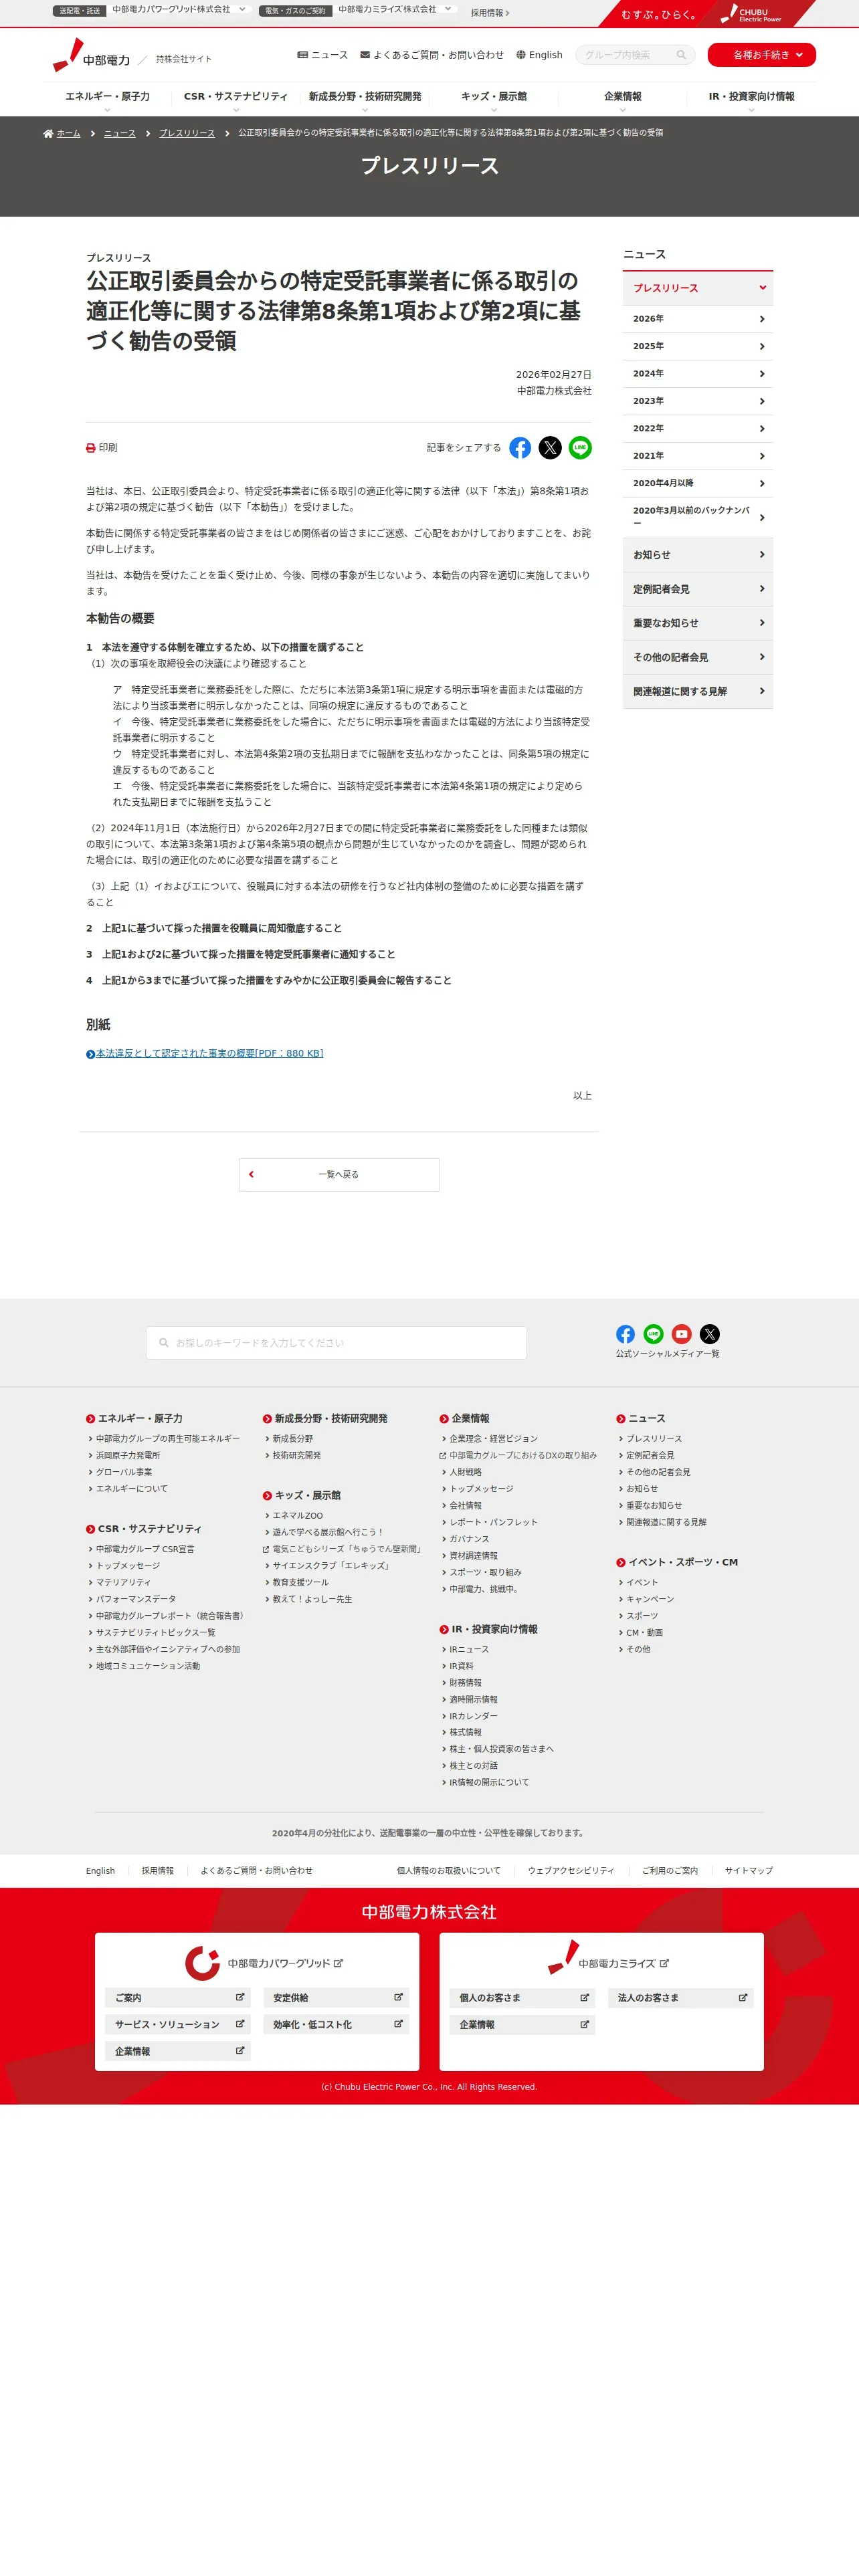This screenshot has width=859, height=2576.
Task: Open footer YouTube social icon
Action: (x=681, y=1334)
